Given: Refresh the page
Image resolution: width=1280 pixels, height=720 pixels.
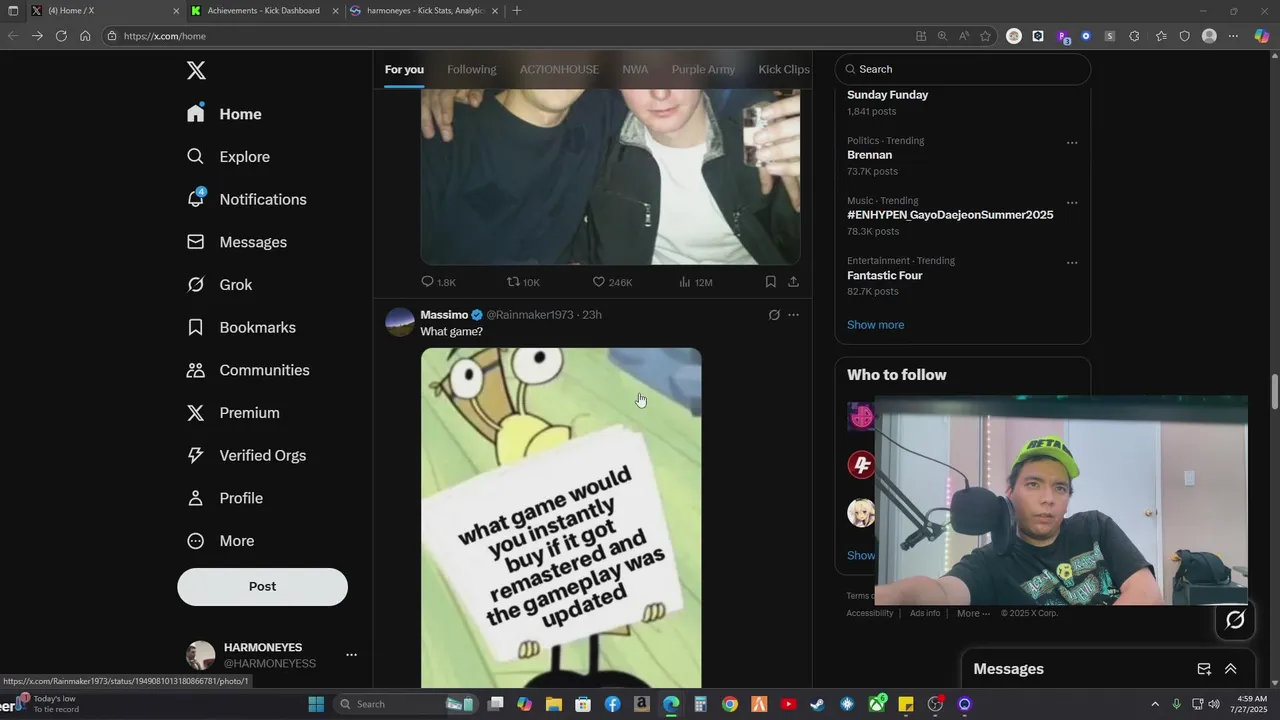Looking at the screenshot, I should (x=61, y=36).
